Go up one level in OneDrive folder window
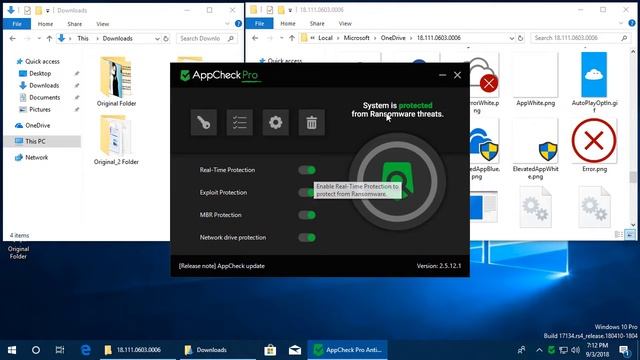640x360 pixels. coord(292,38)
